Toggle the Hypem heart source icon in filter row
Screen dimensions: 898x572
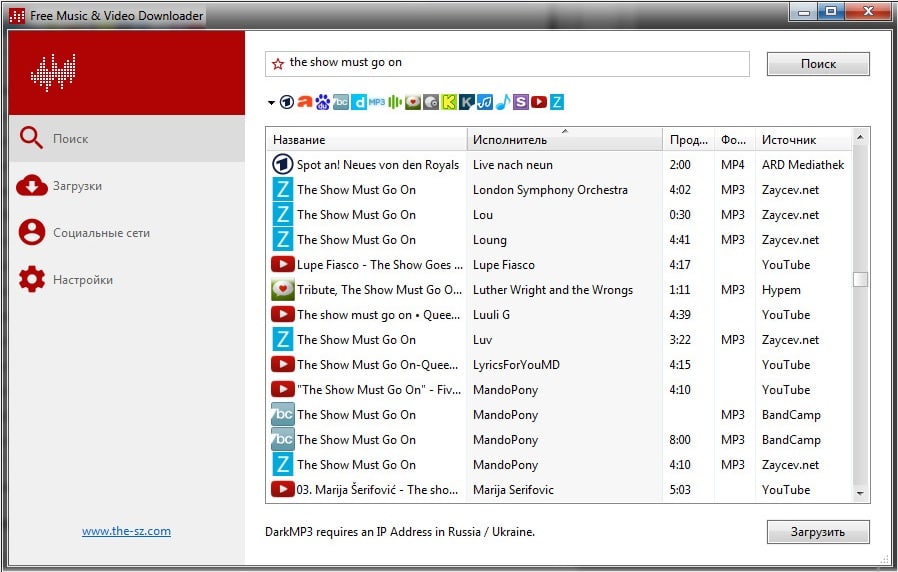tap(412, 102)
